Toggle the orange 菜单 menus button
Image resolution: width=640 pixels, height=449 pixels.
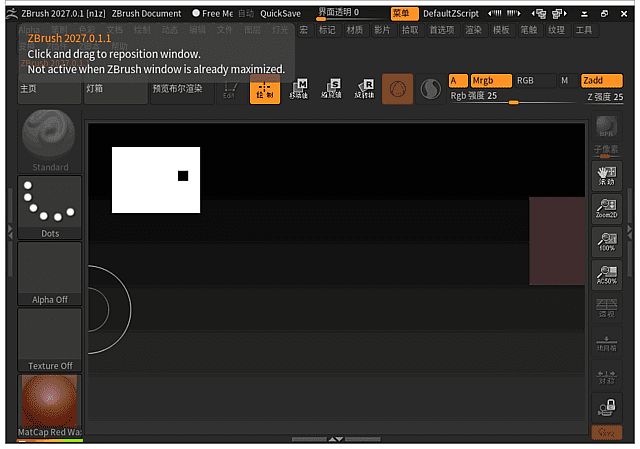tap(404, 13)
